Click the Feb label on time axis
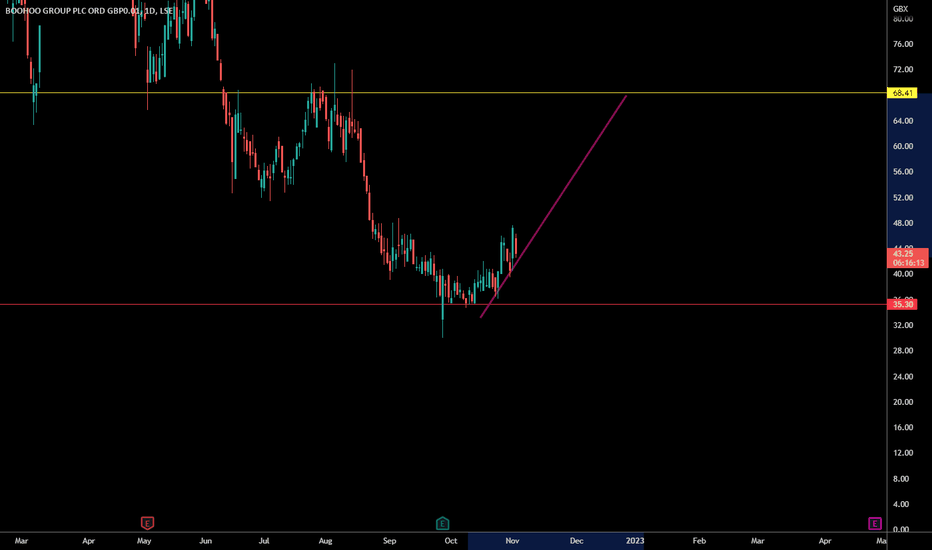Viewport: 932px width, 550px height. click(699, 541)
